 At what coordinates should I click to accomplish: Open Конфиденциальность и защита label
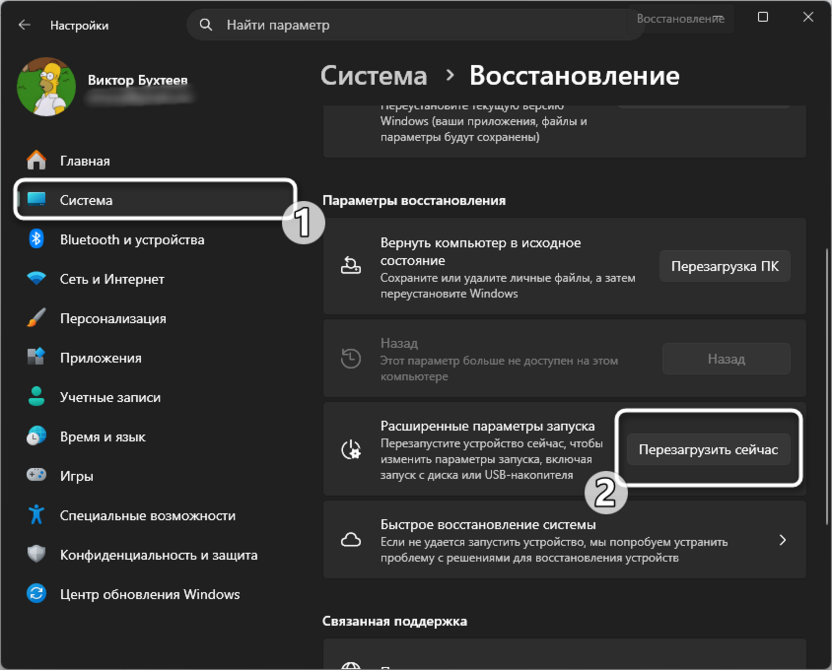(159, 555)
